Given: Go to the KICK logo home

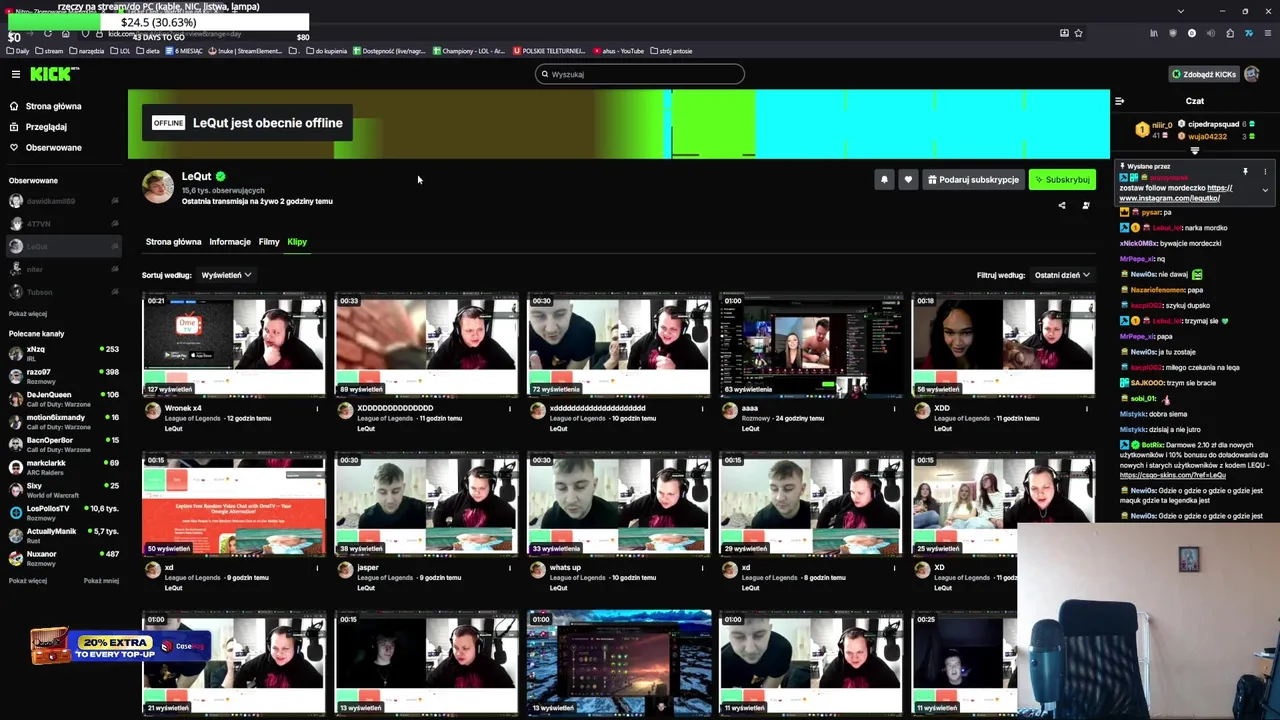Looking at the screenshot, I should point(52,74).
